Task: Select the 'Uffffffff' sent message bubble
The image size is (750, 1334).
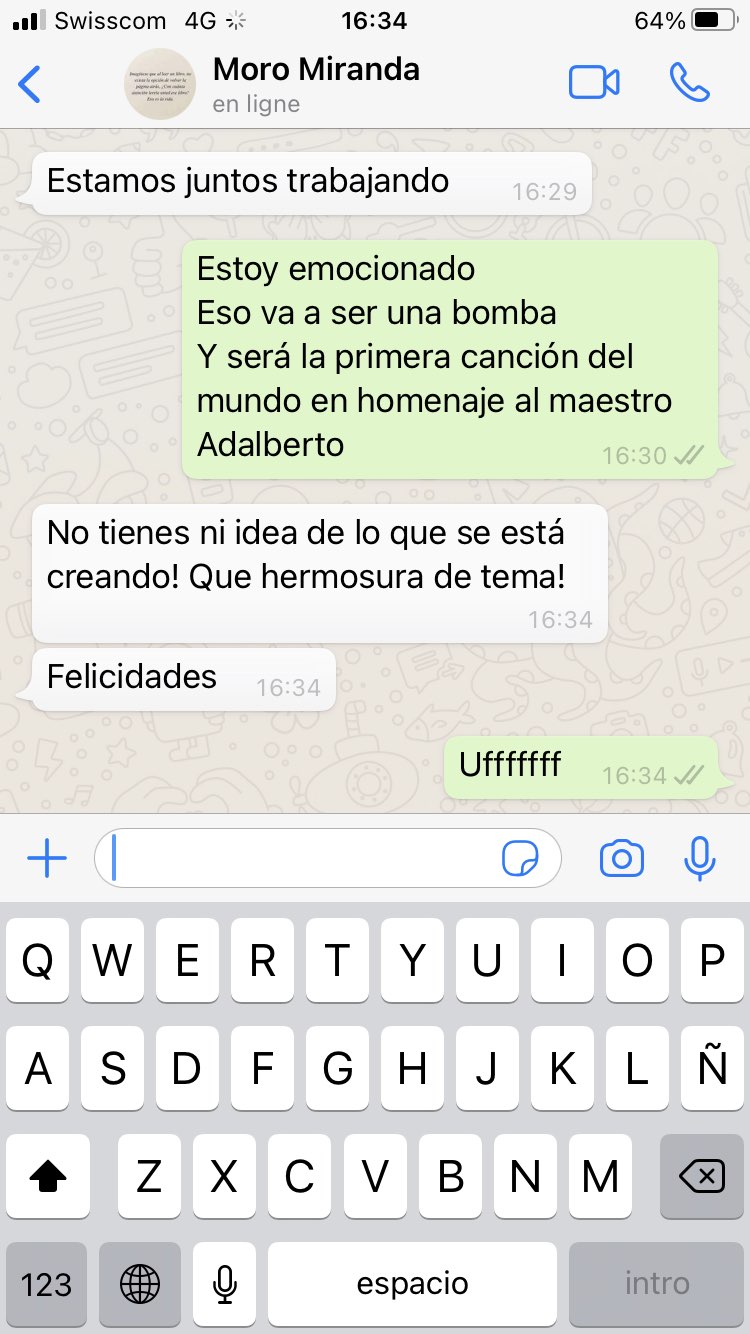Action: [x=581, y=768]
